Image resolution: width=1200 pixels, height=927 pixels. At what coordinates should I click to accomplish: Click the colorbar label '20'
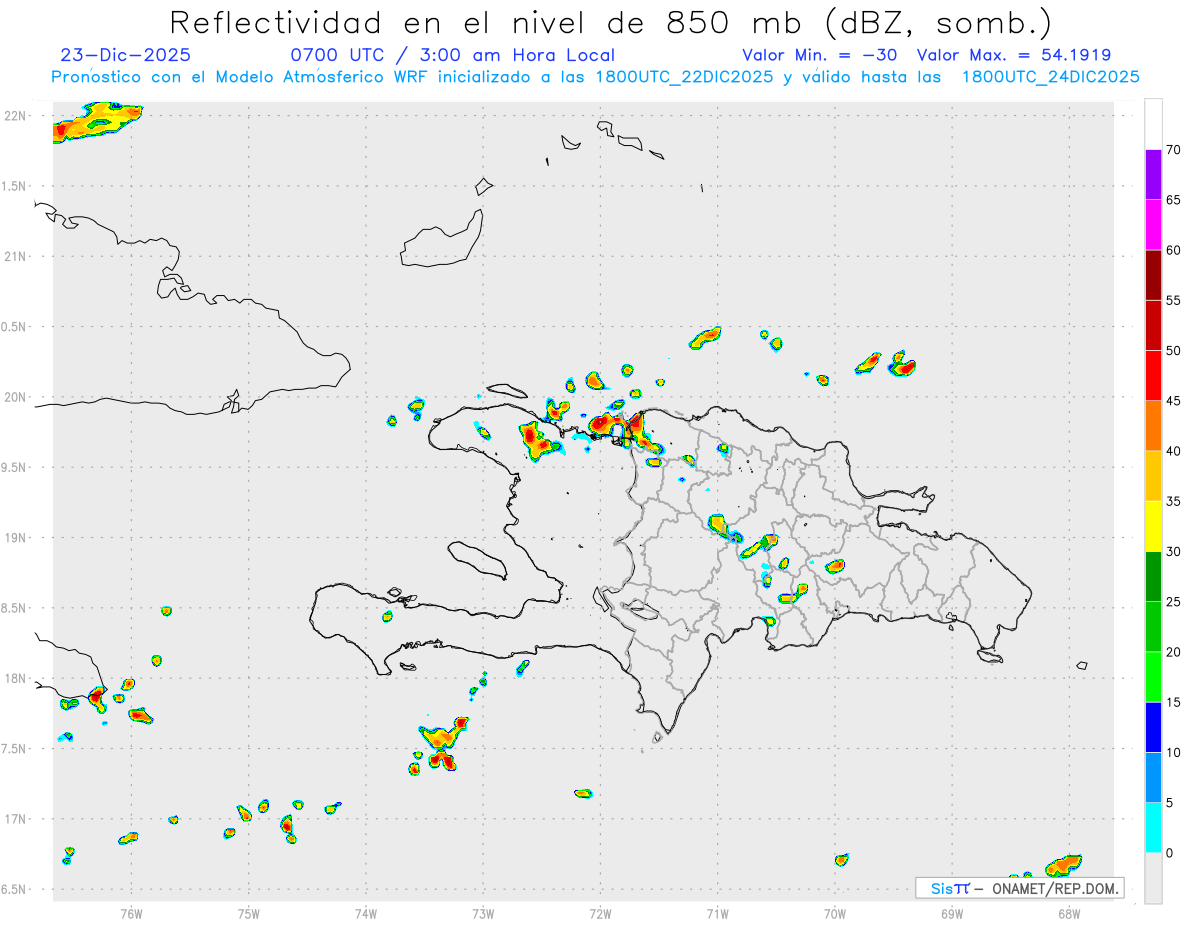(x=1173, y=652)
